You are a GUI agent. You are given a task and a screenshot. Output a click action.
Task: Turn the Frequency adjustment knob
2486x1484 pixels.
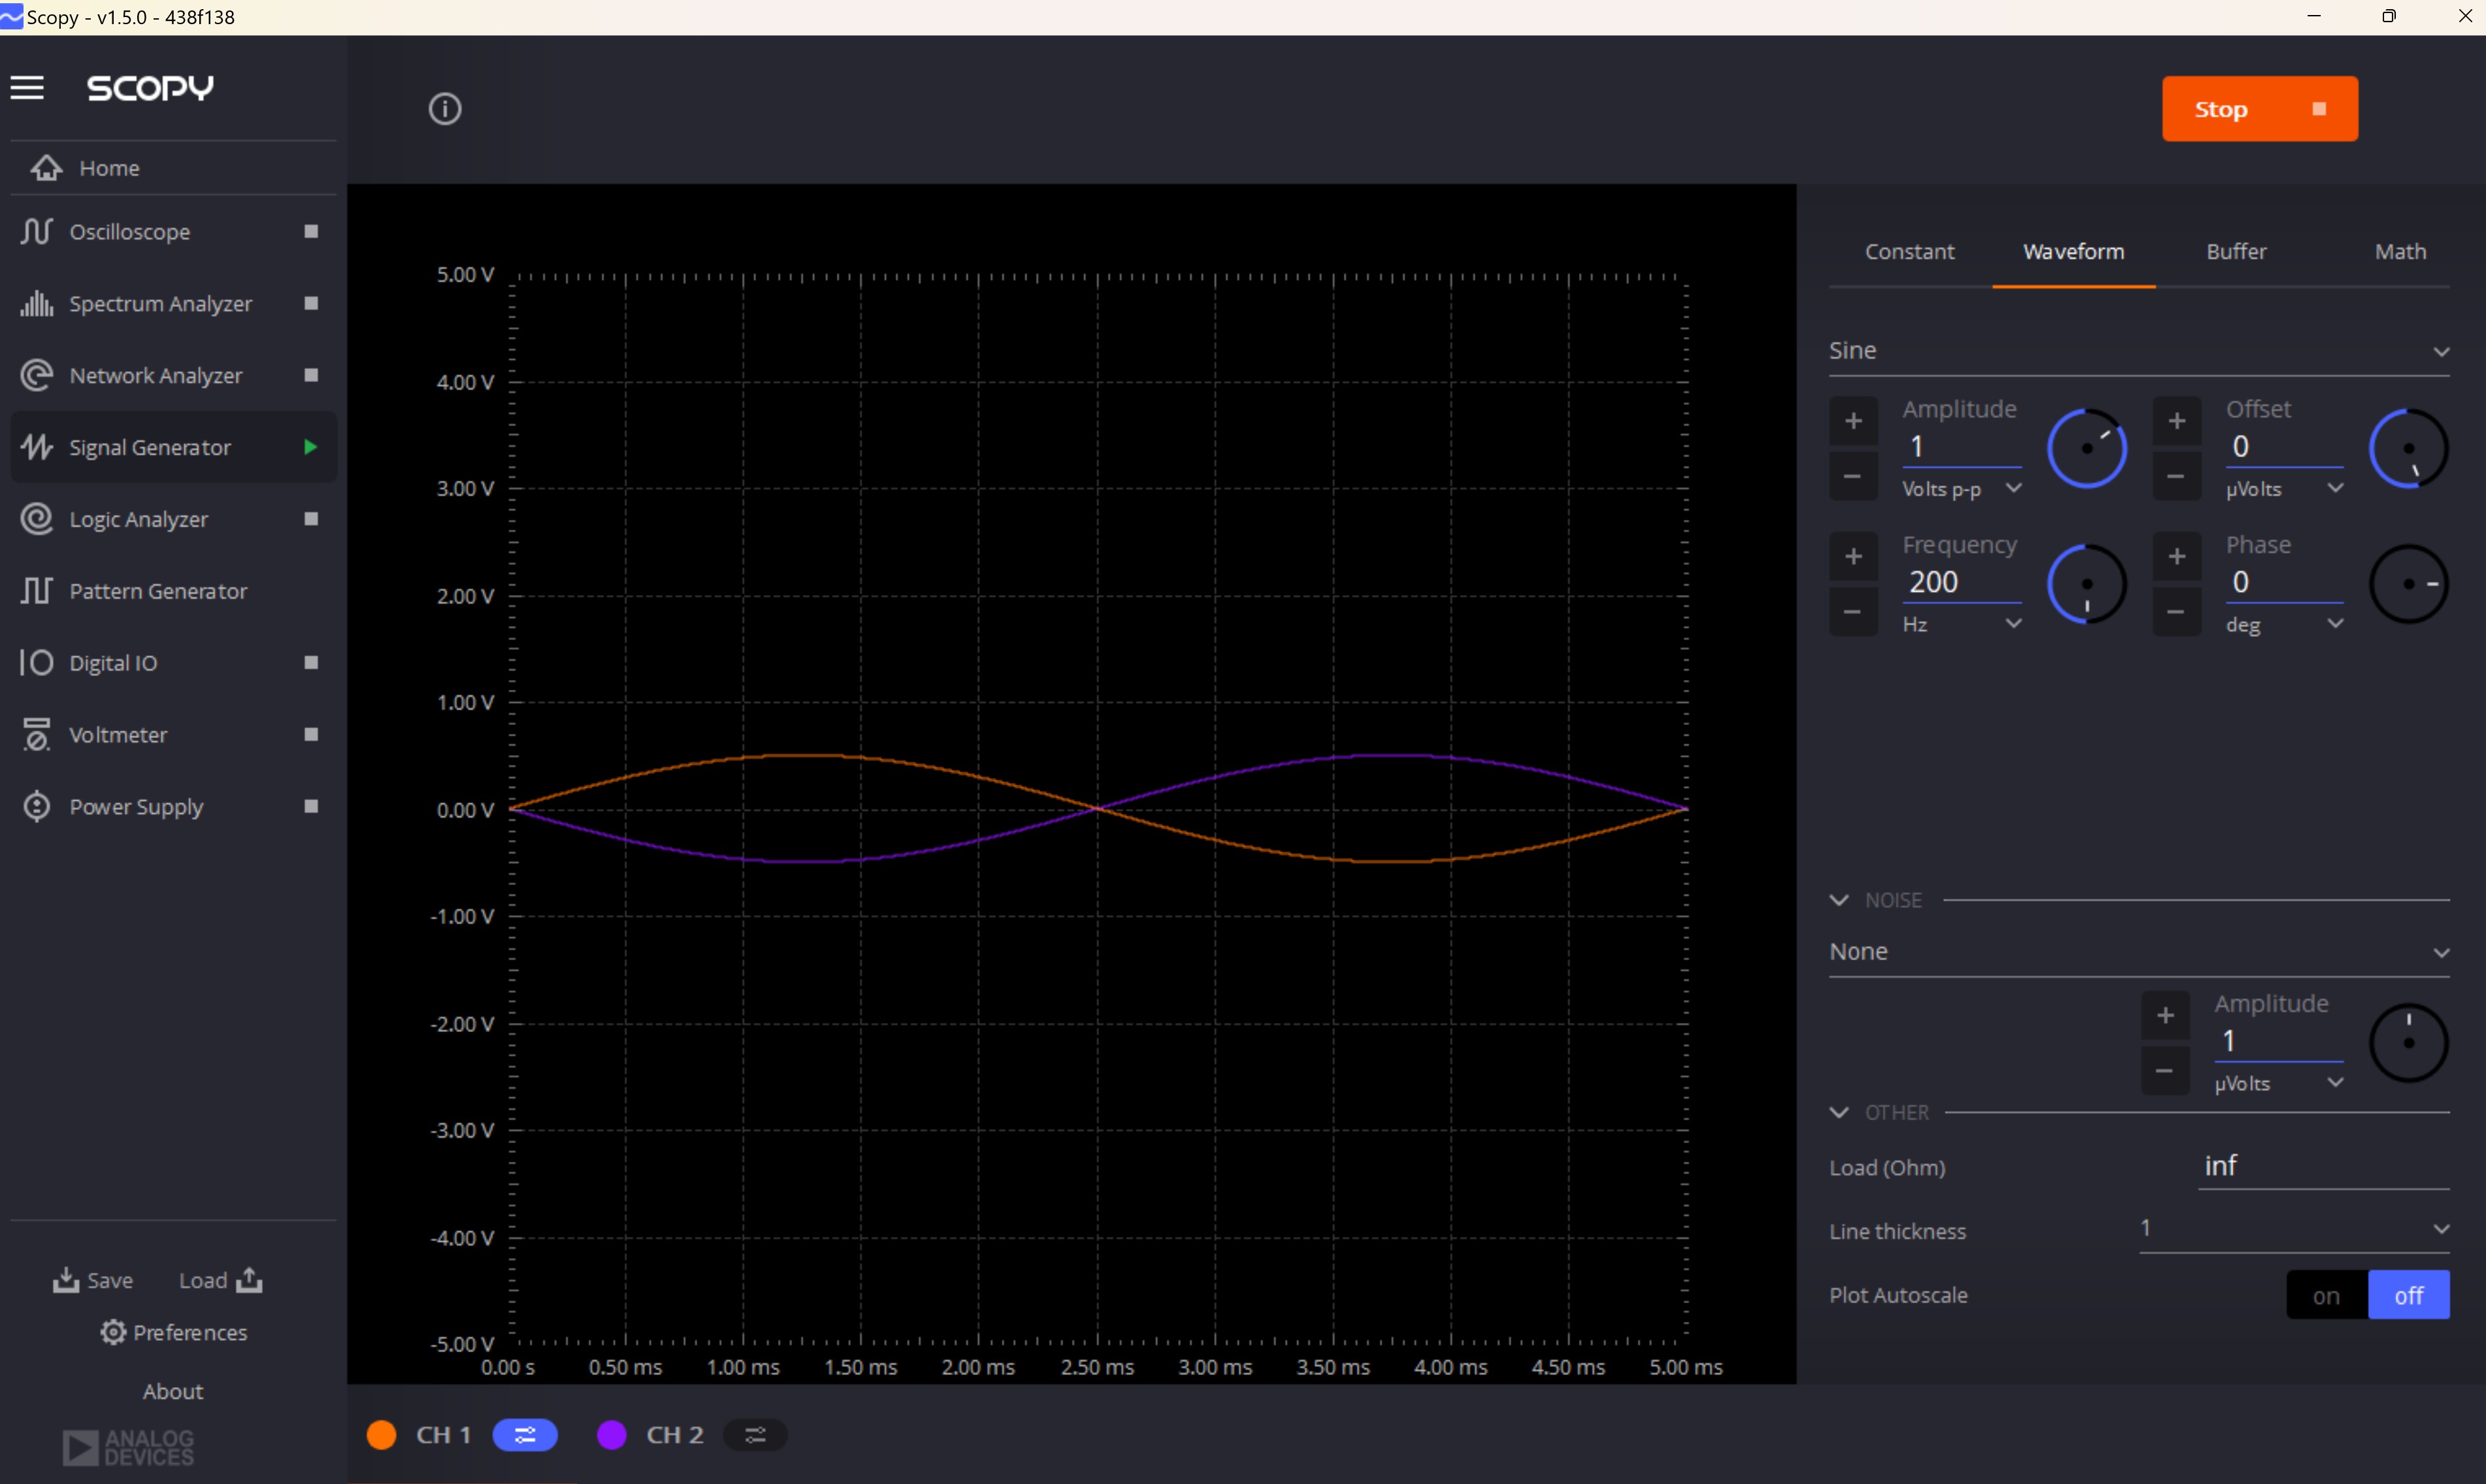pyautogui.click(x=2088, y=583)
